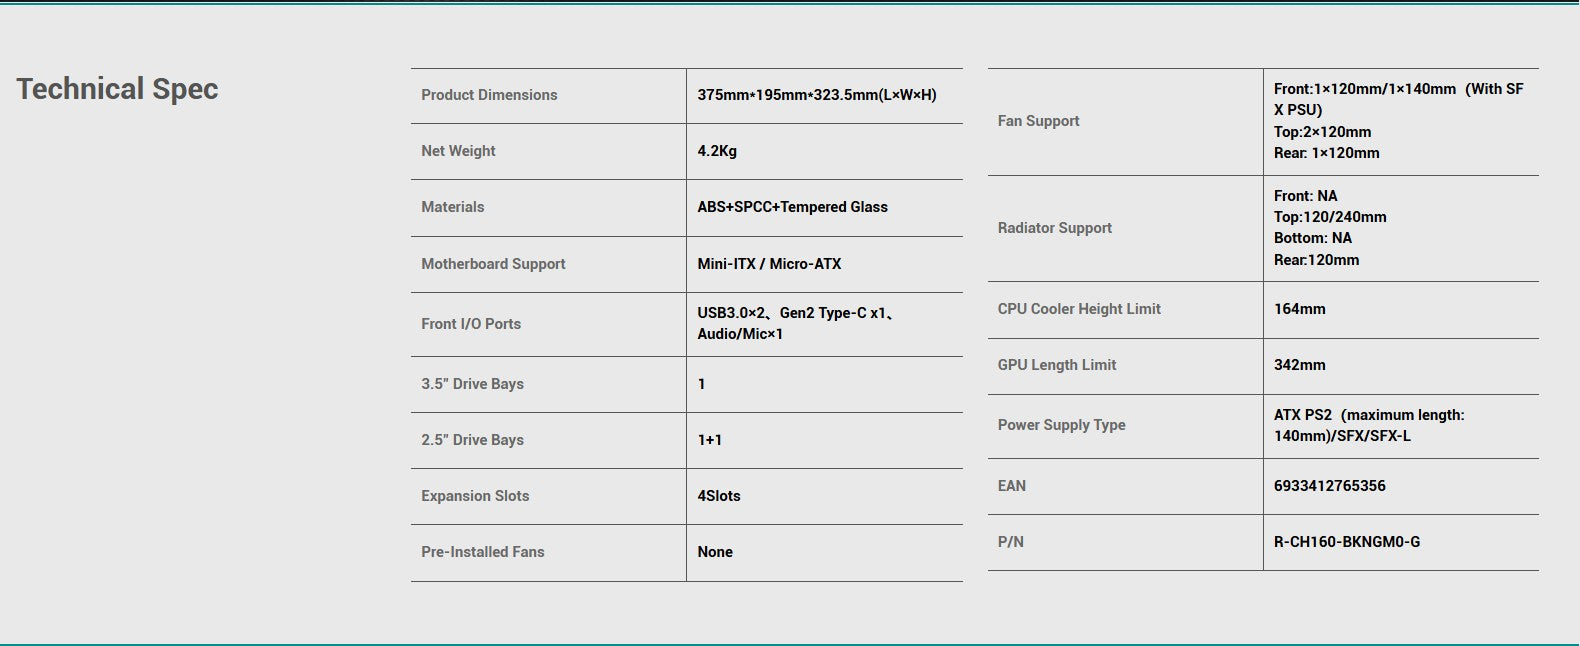1580x646 pixels.
Task: Select the USB3.0×2 ports value
Action: [796, 323]
